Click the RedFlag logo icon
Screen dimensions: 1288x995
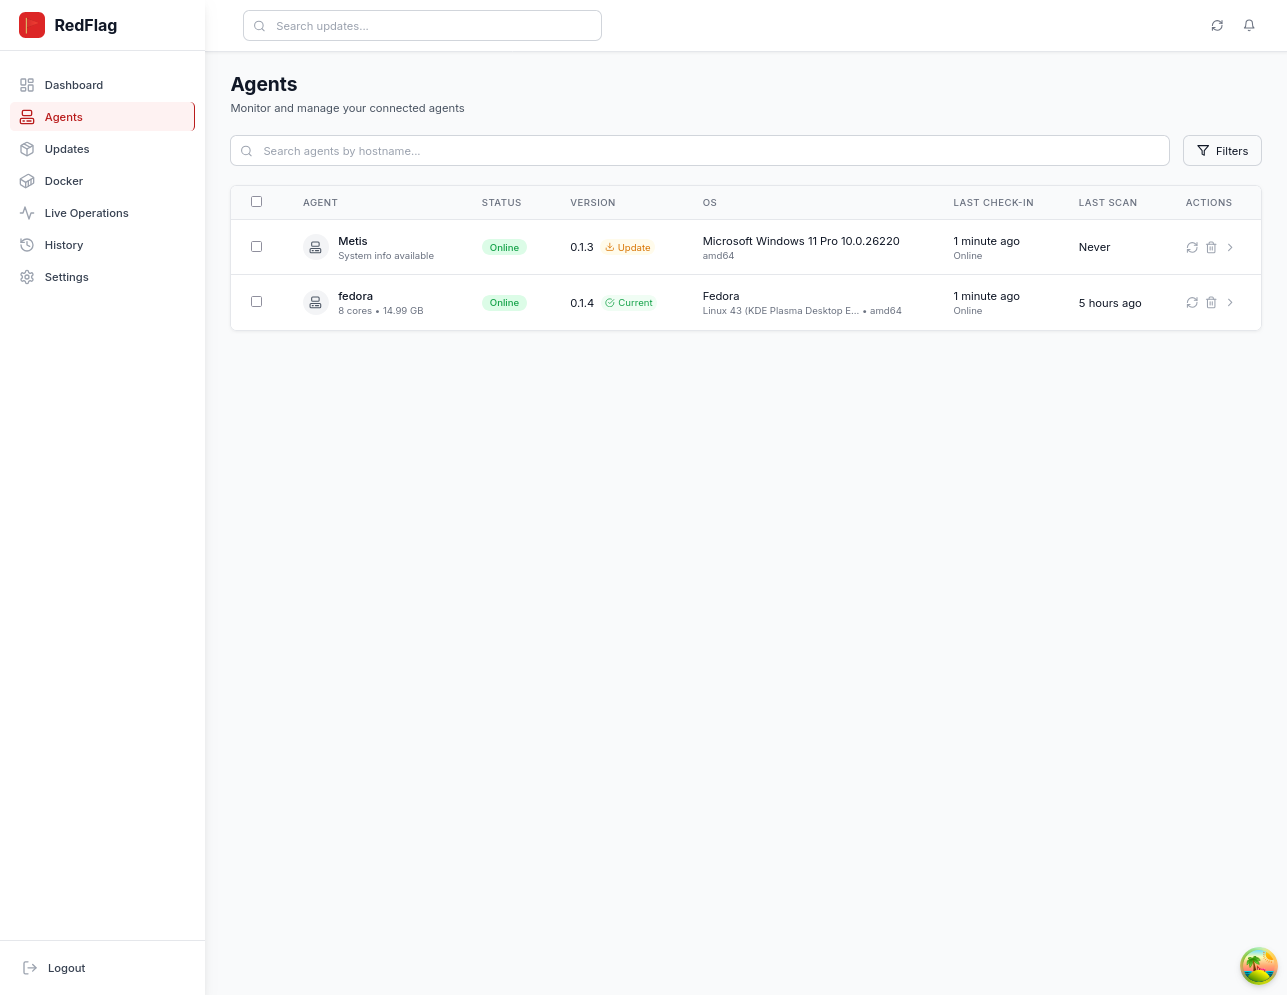32,25
